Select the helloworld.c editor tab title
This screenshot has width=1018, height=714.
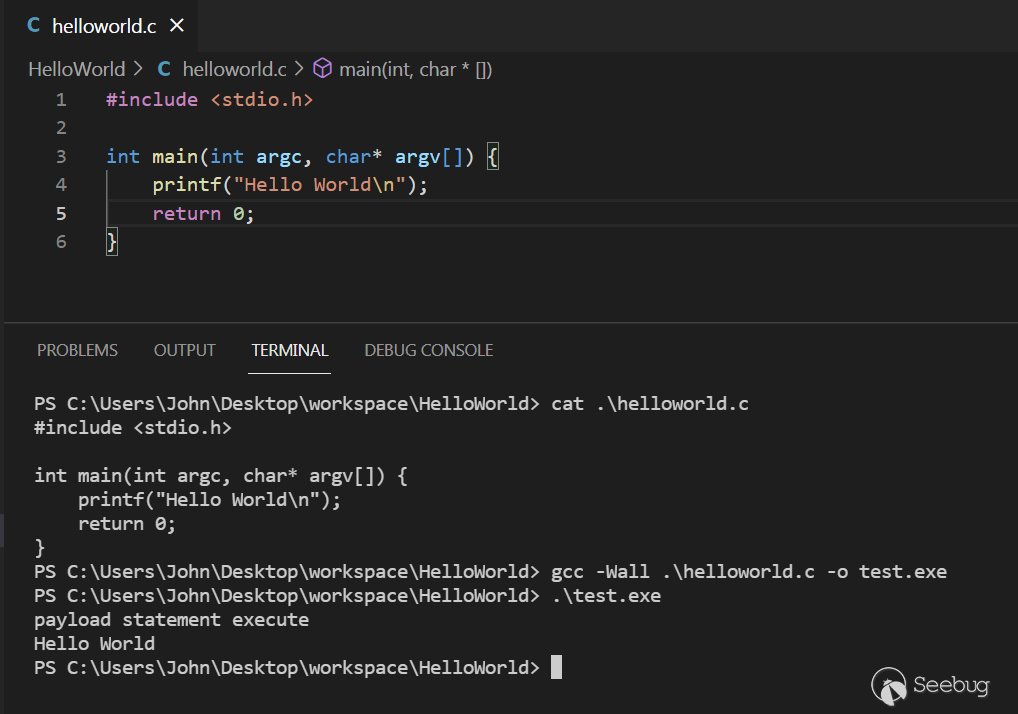pyautogui.click(x=104, y=26)
